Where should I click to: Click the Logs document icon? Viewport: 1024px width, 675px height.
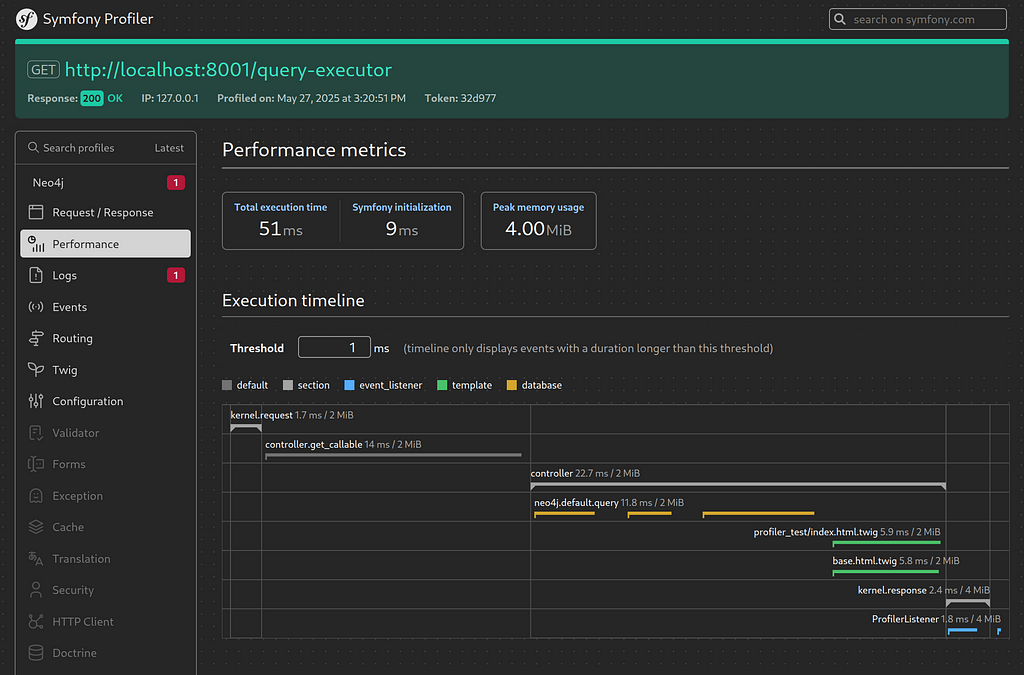click(36, 275)
